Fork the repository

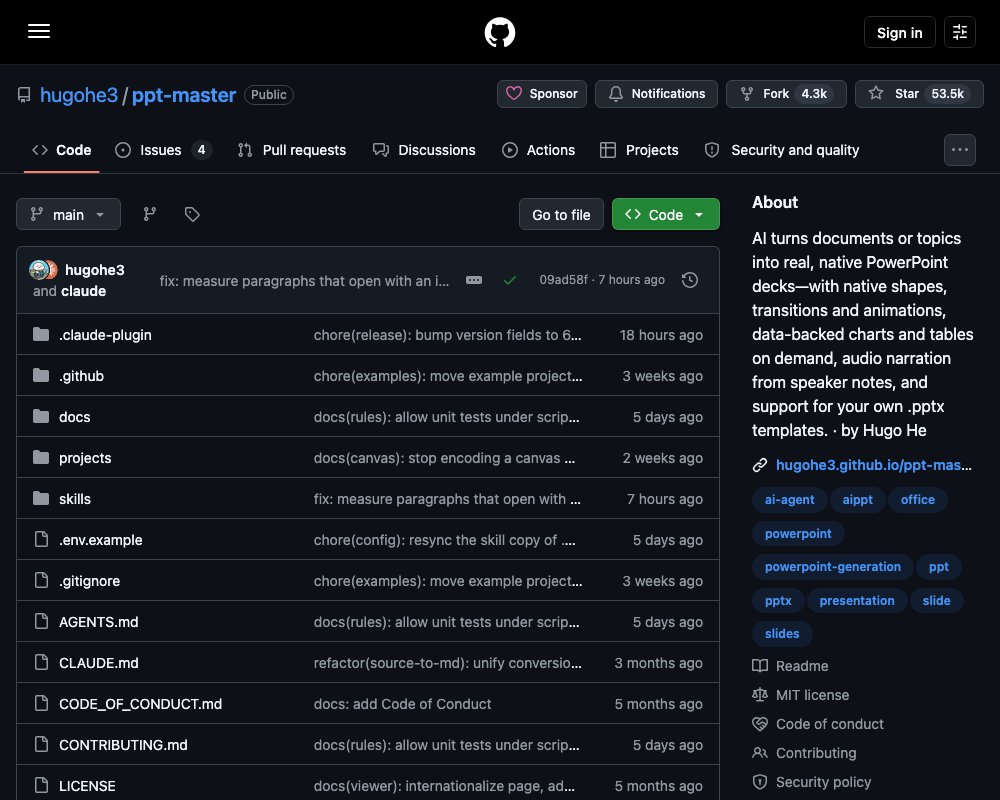(x=786, y=94)
